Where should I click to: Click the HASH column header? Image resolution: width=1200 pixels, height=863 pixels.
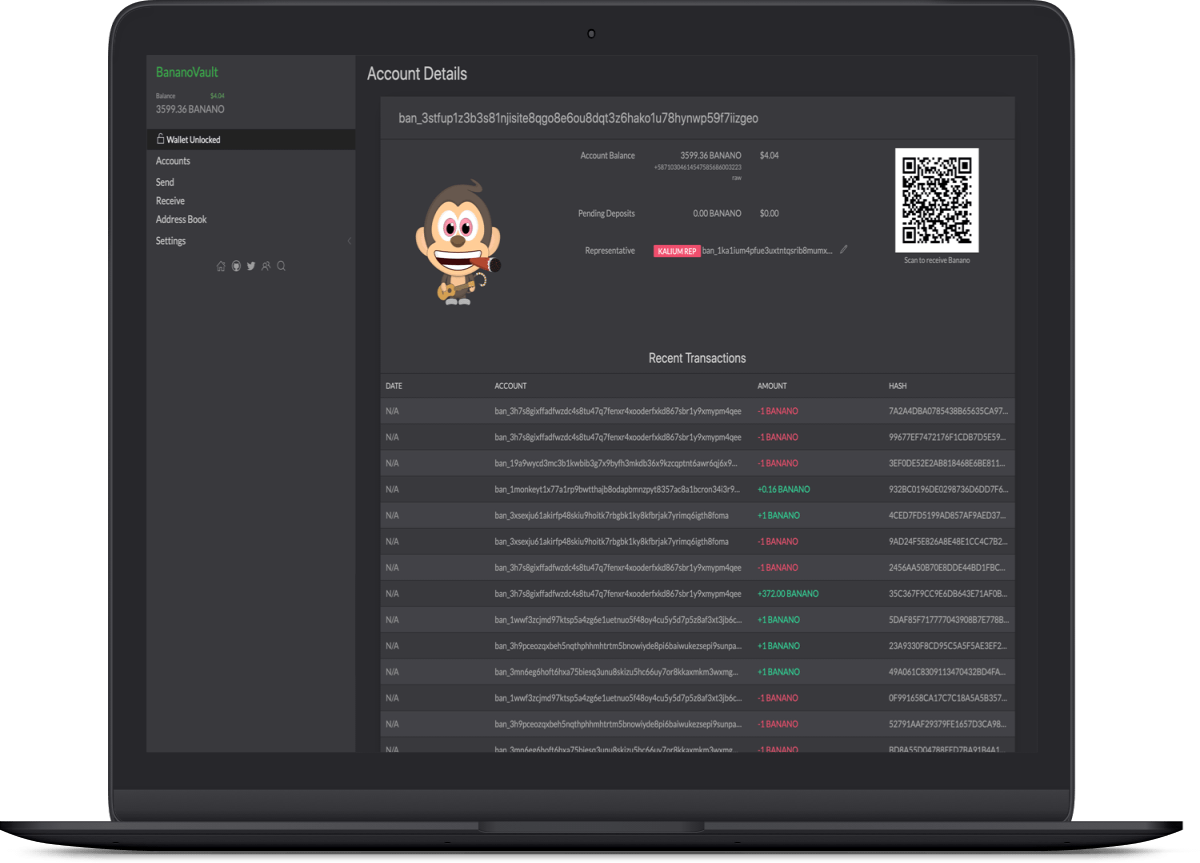tap(897, 386)
